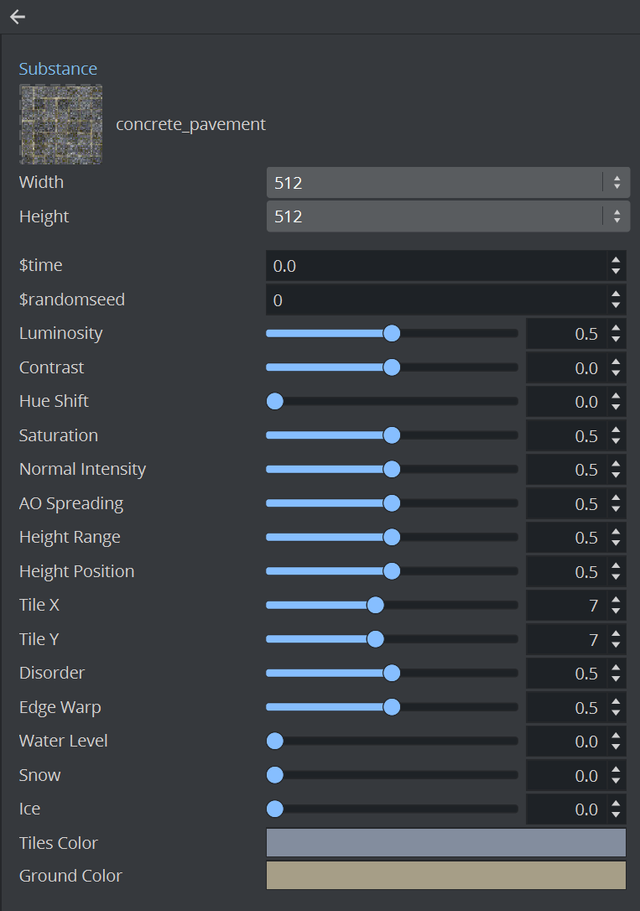Image resolution: width=640 pixels, height=911 pixels.
Task: Click the Contrast value field
Action: coord(562,368)
